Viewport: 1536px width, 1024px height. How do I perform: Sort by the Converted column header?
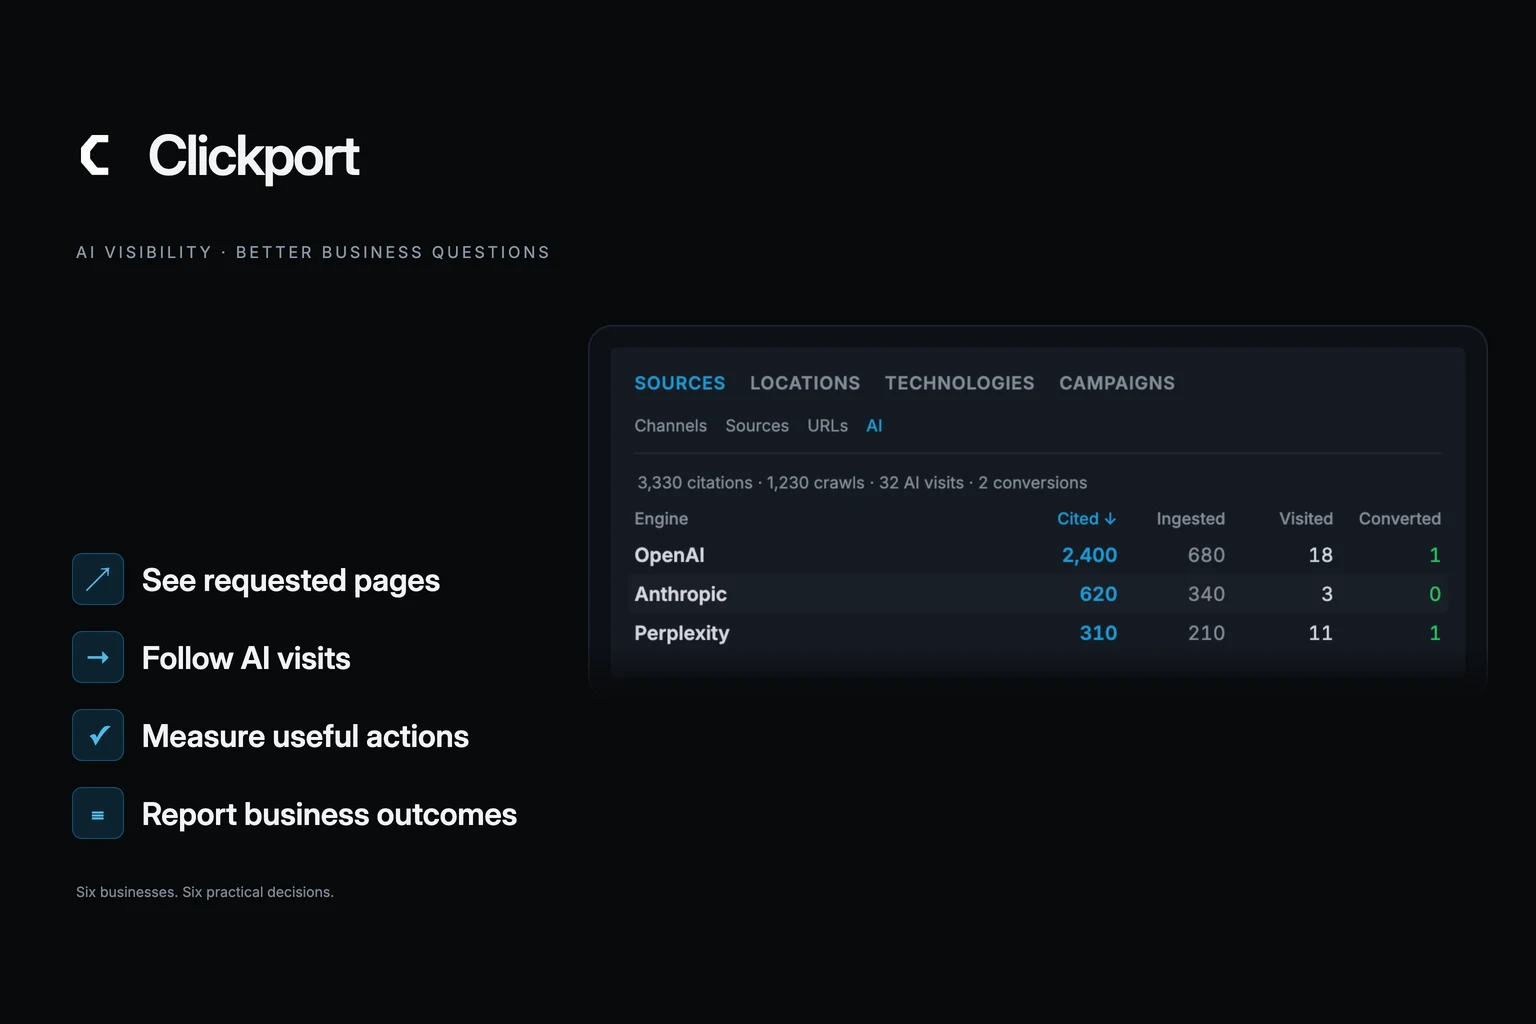click(x=1400, y=519)
